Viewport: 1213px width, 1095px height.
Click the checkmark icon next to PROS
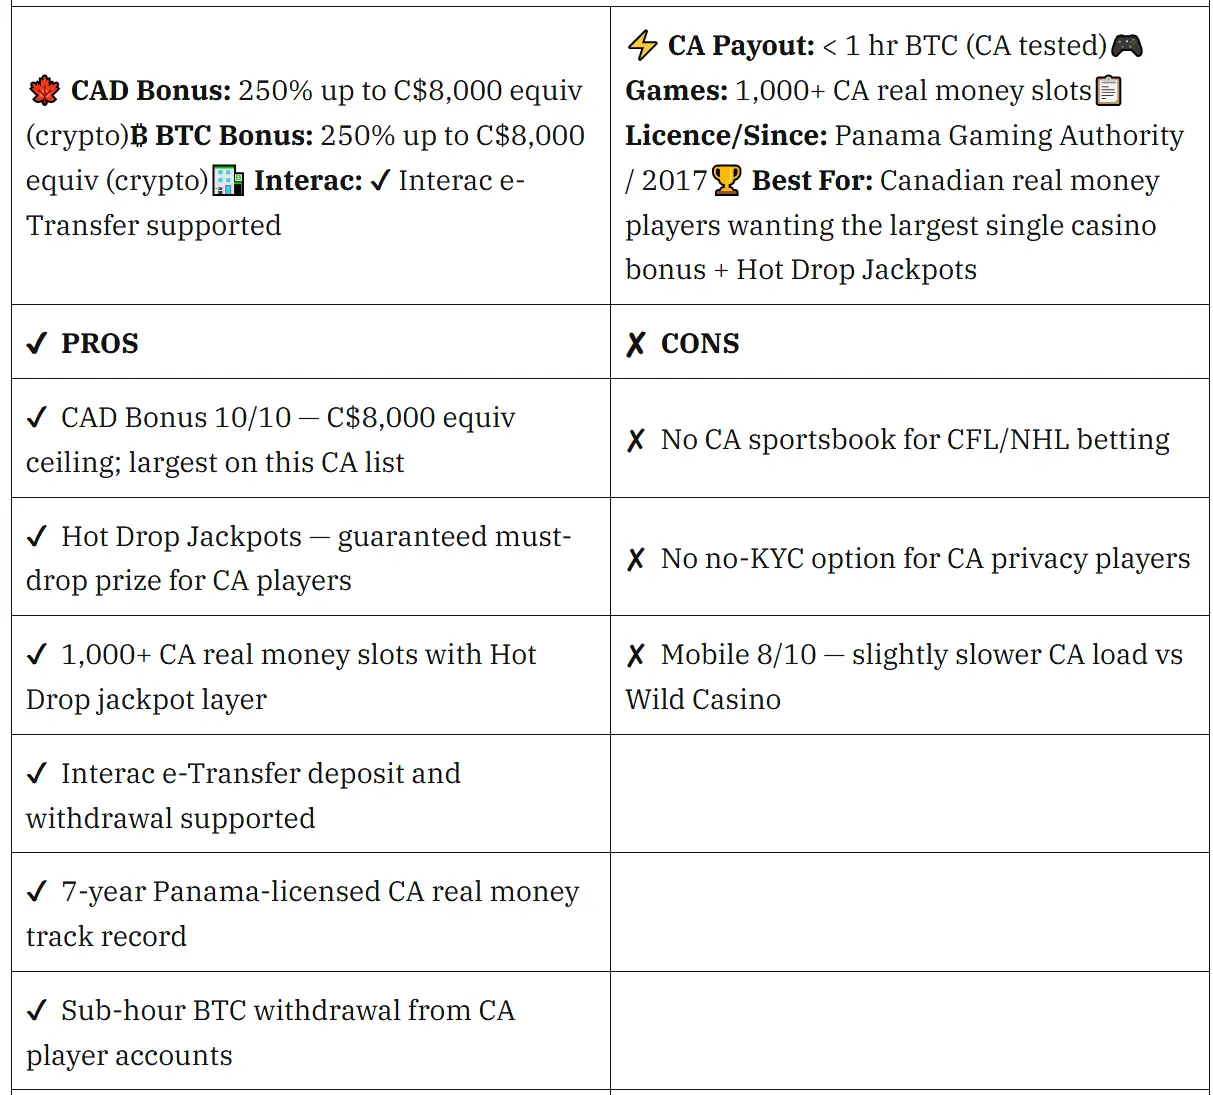[x=37, y=344]
